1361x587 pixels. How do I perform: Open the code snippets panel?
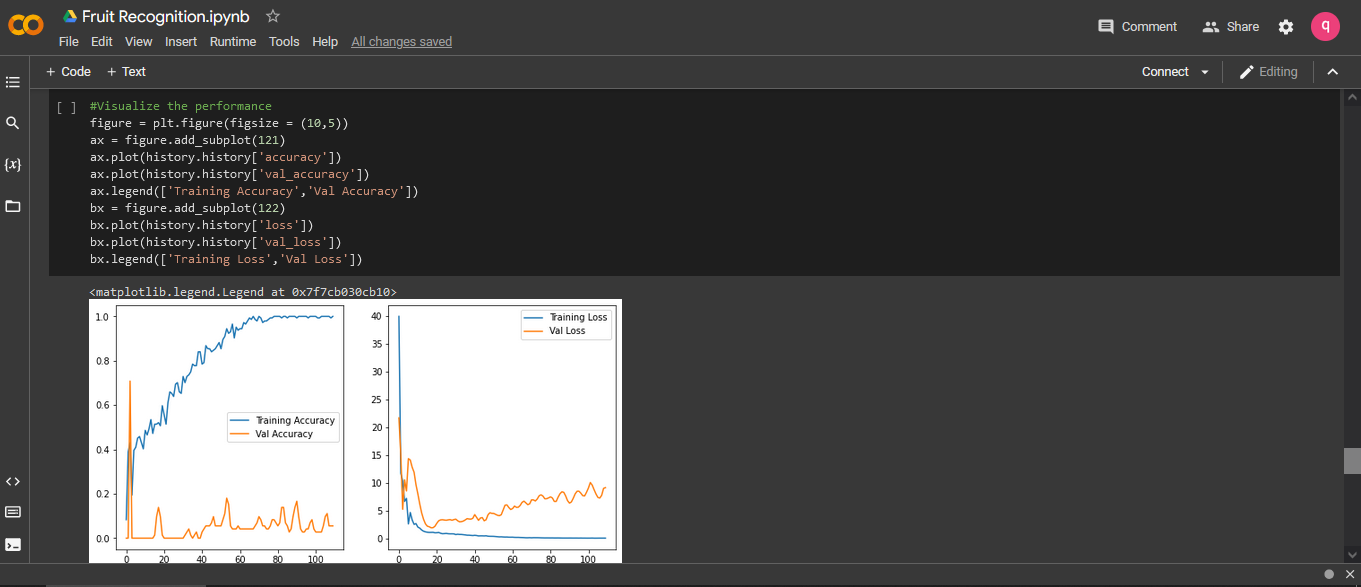point(13,481)
